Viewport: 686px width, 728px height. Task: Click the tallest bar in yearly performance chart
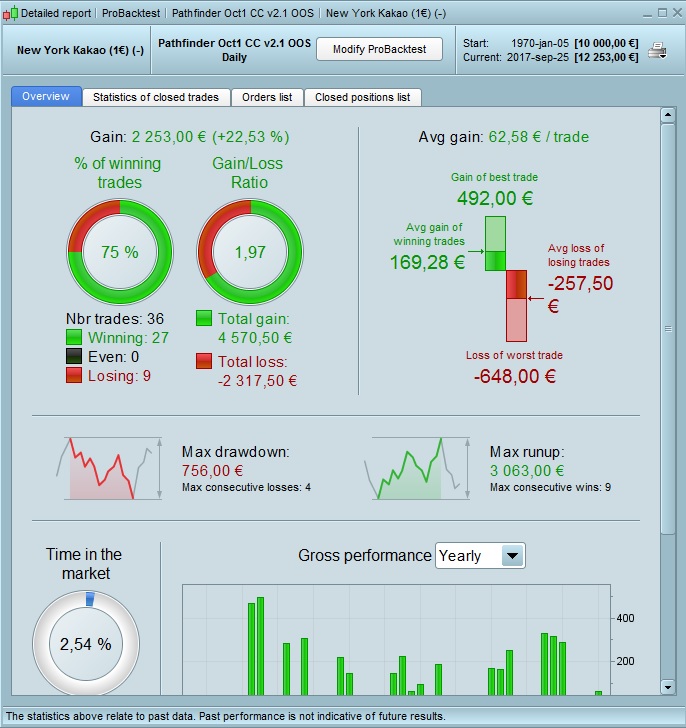(260, 646)
